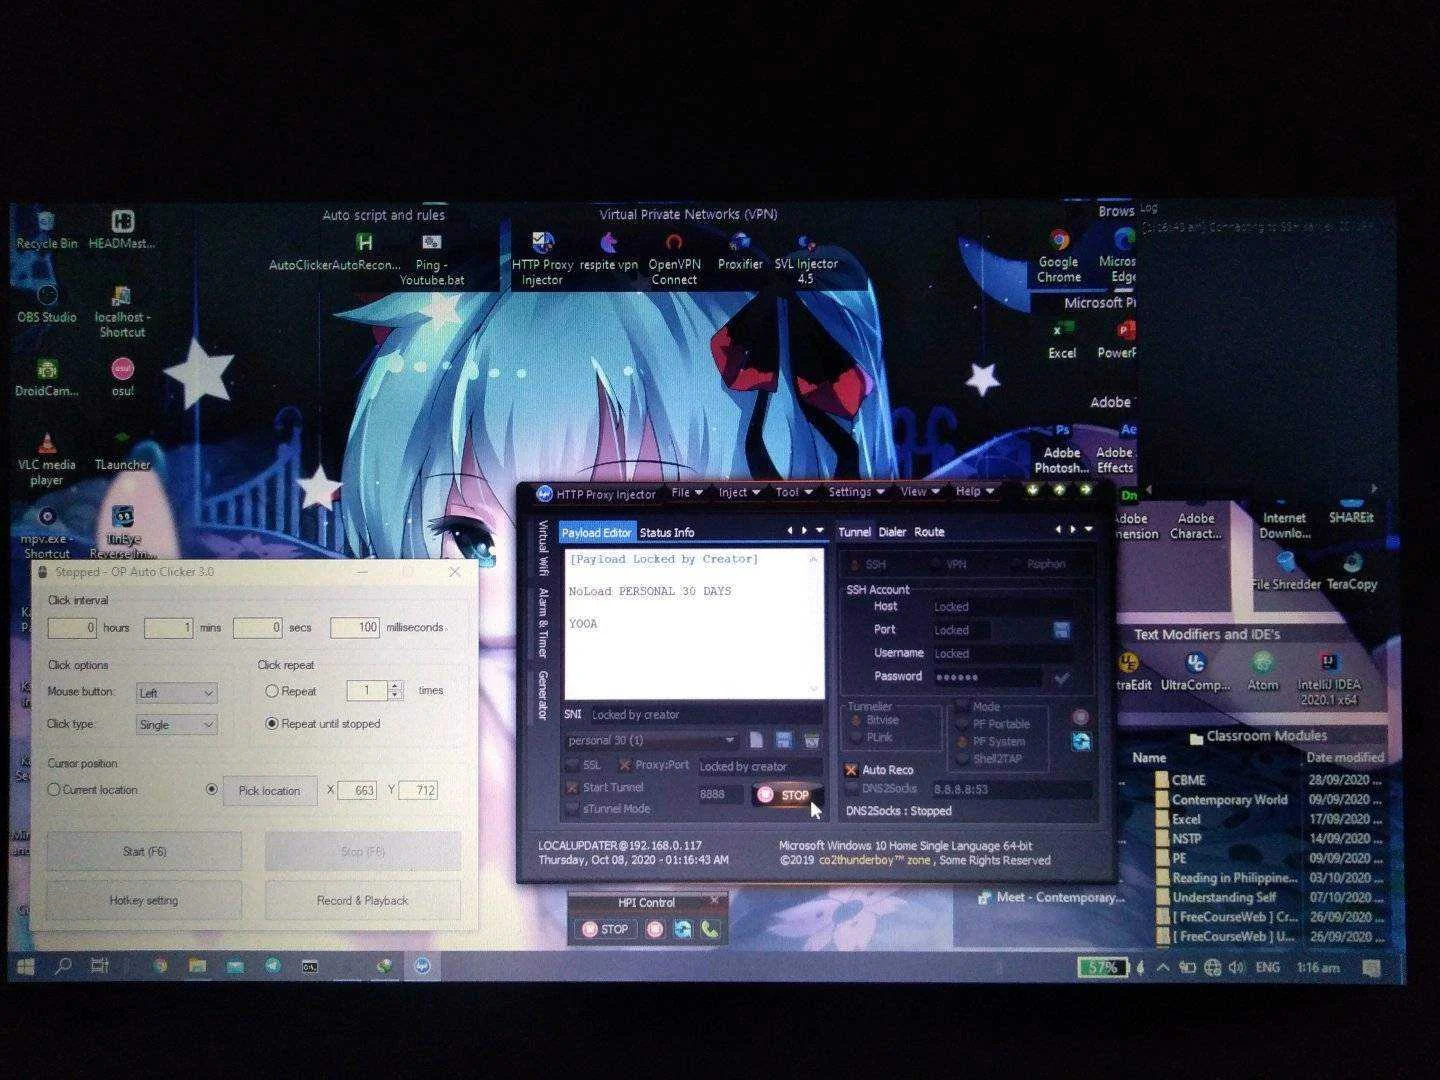
Task: Open the Alarm & Timer side tab
Action: pyautogui.click(x=543, y=623)
